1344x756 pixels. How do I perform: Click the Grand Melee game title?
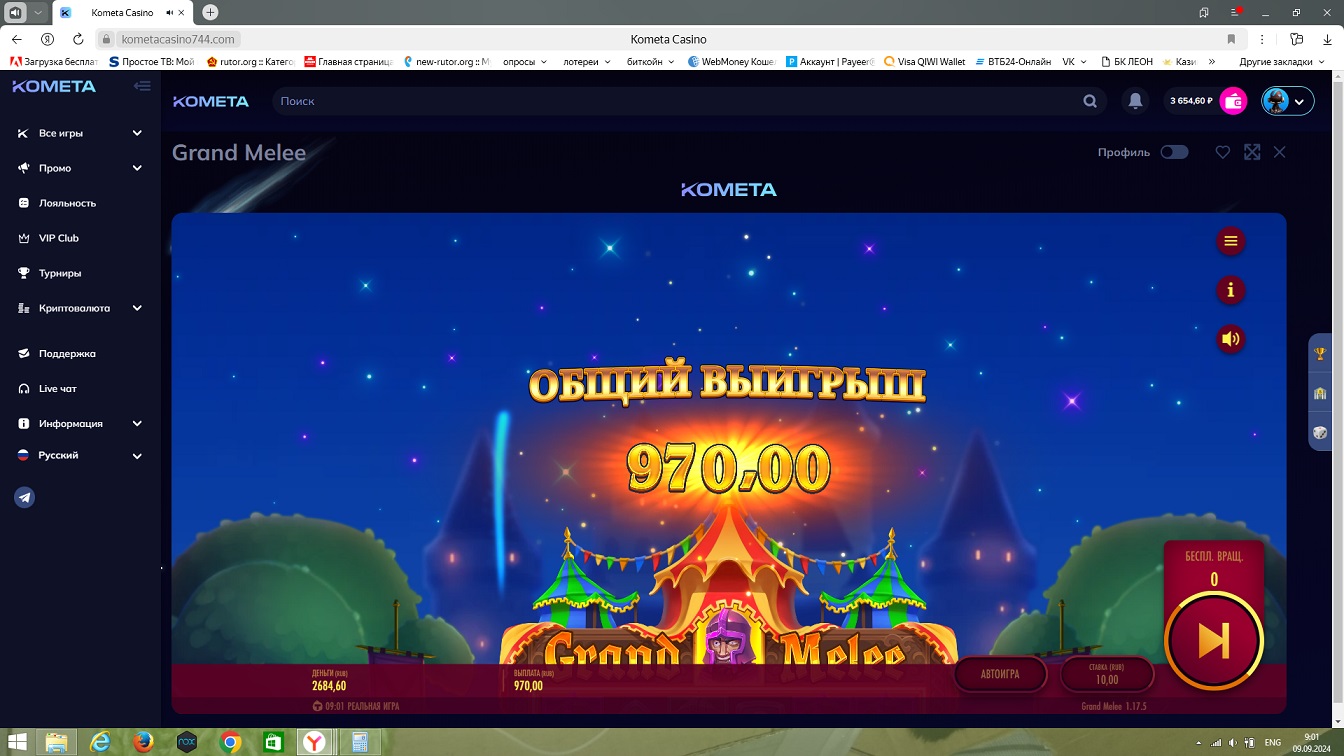point(239,152)
